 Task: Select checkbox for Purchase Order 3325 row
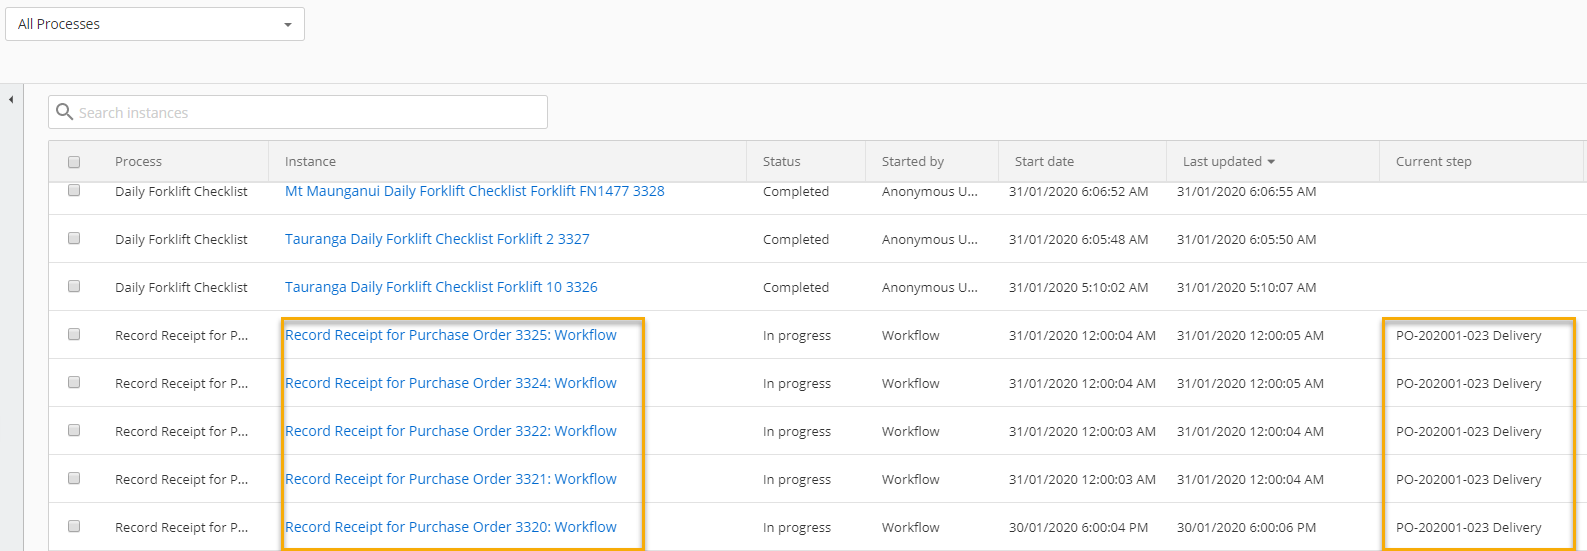pos(74,335)
